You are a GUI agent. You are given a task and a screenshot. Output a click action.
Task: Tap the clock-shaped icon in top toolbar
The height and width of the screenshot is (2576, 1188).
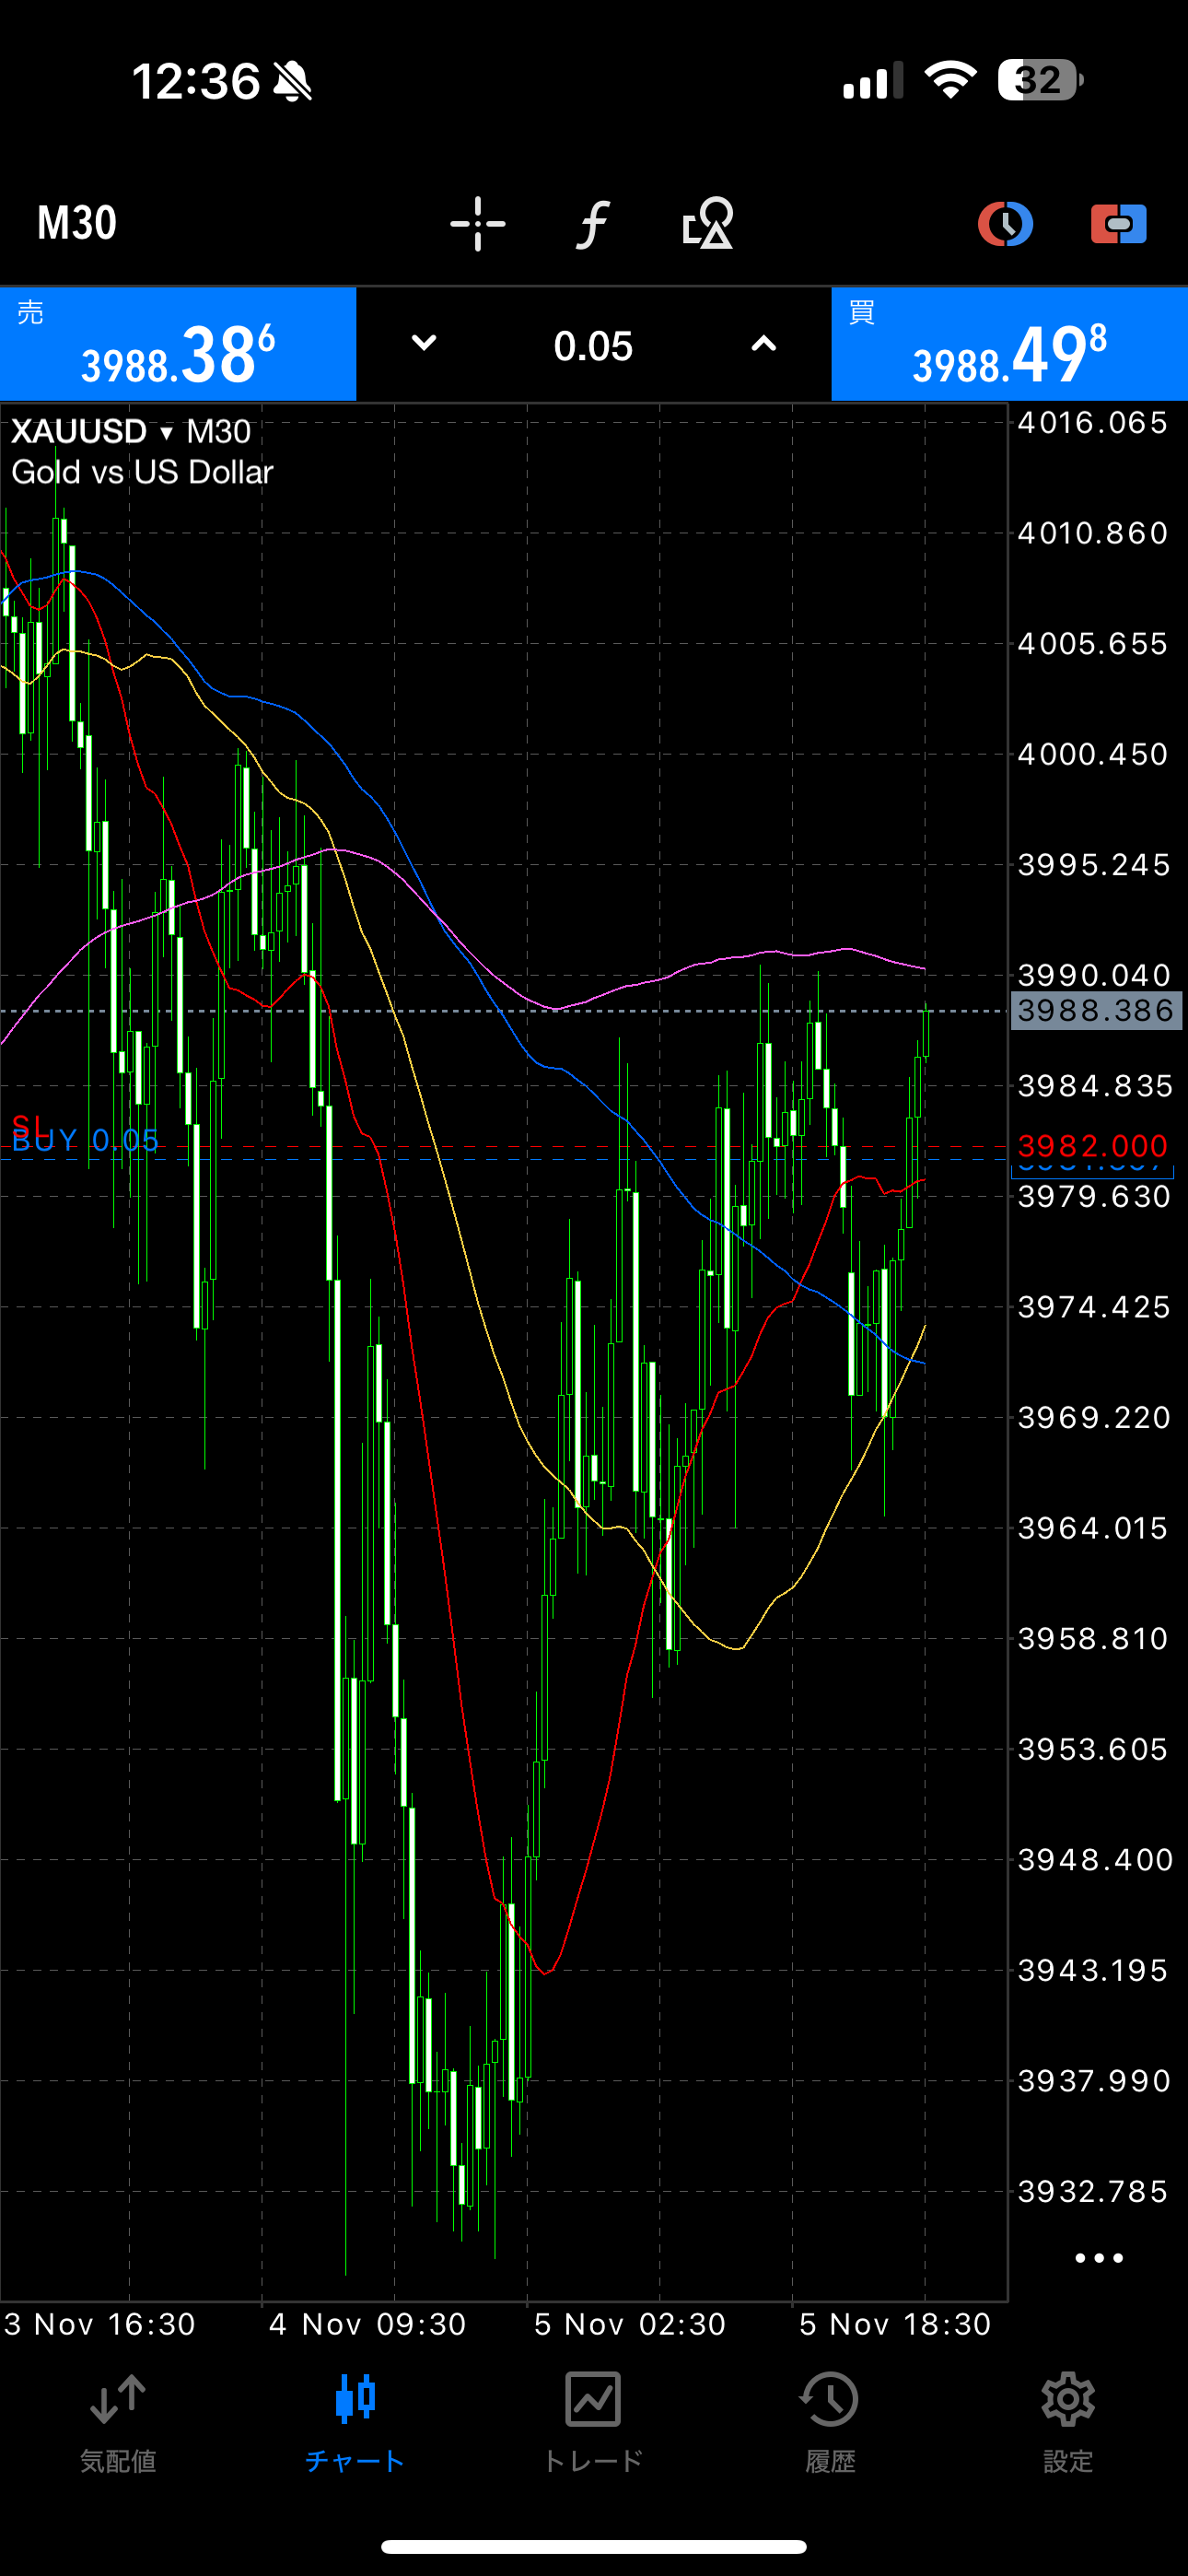click(x=1004, y=223)
